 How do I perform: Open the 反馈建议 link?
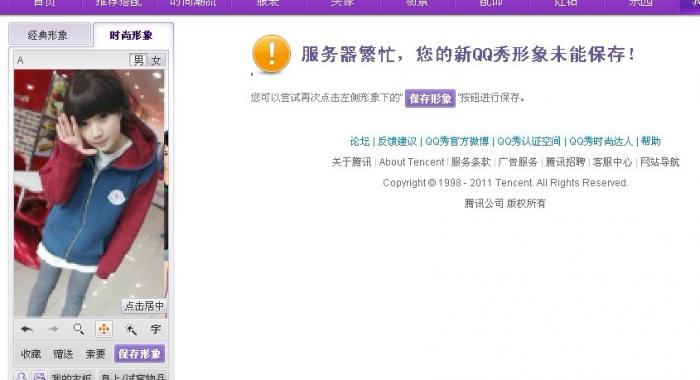tap(397, 142)
